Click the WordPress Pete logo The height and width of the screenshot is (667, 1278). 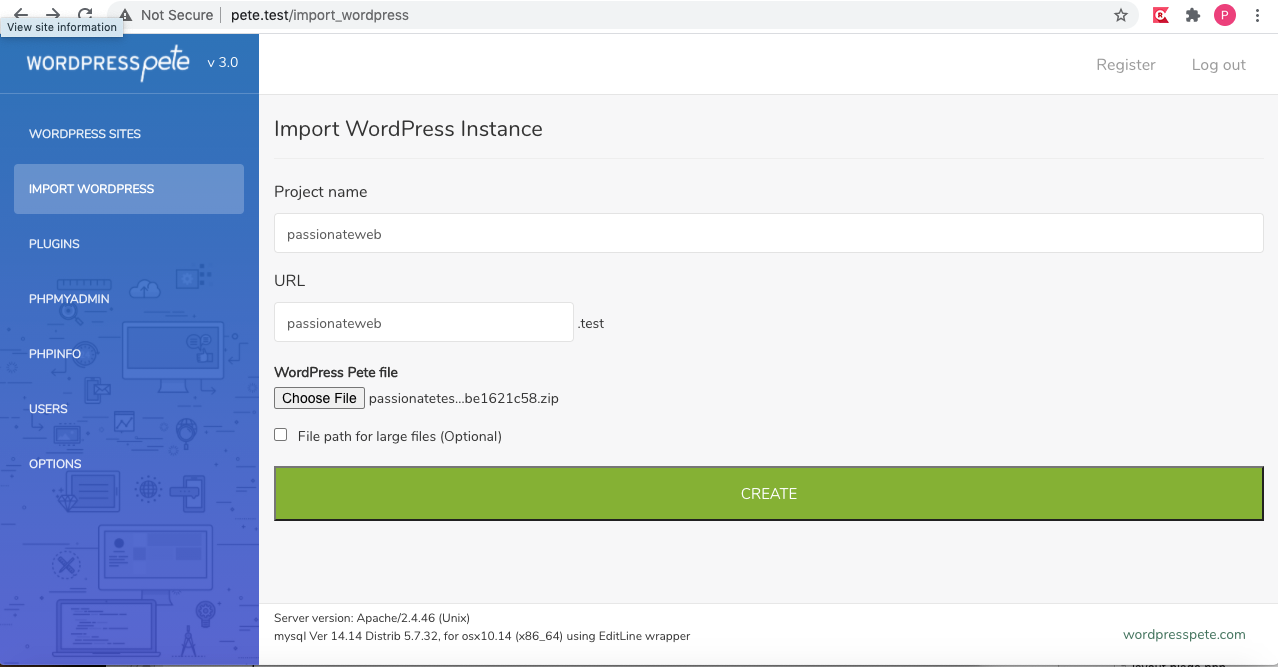108,63
